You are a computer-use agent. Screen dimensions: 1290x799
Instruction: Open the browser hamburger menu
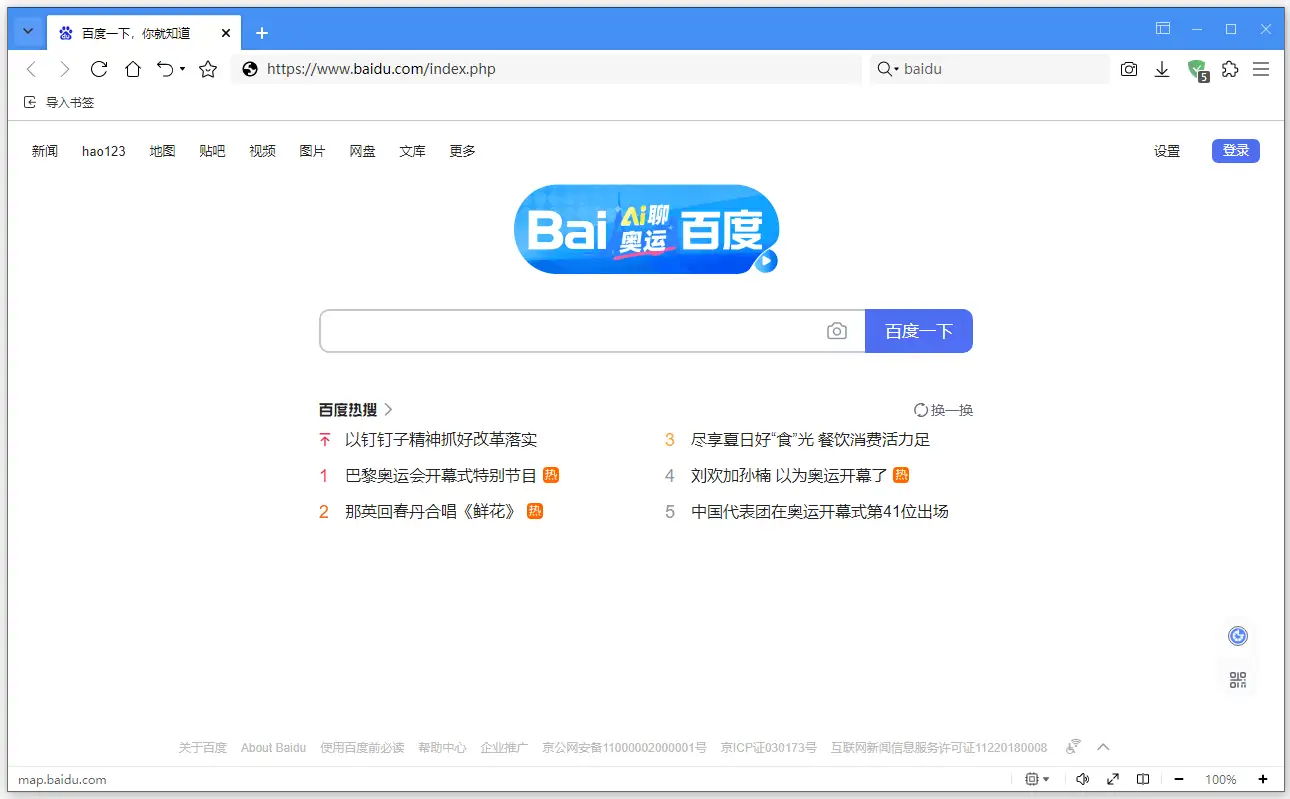click(1261, 69)
